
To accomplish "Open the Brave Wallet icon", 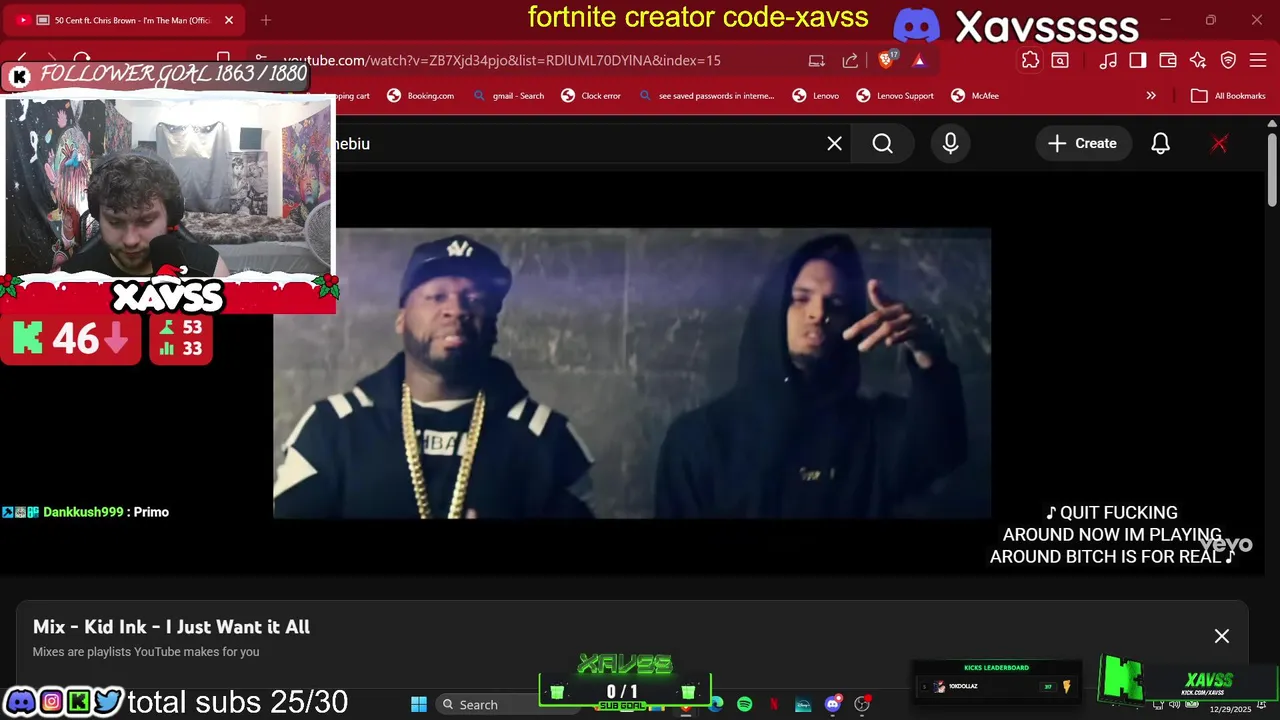I will [1168, 60].
